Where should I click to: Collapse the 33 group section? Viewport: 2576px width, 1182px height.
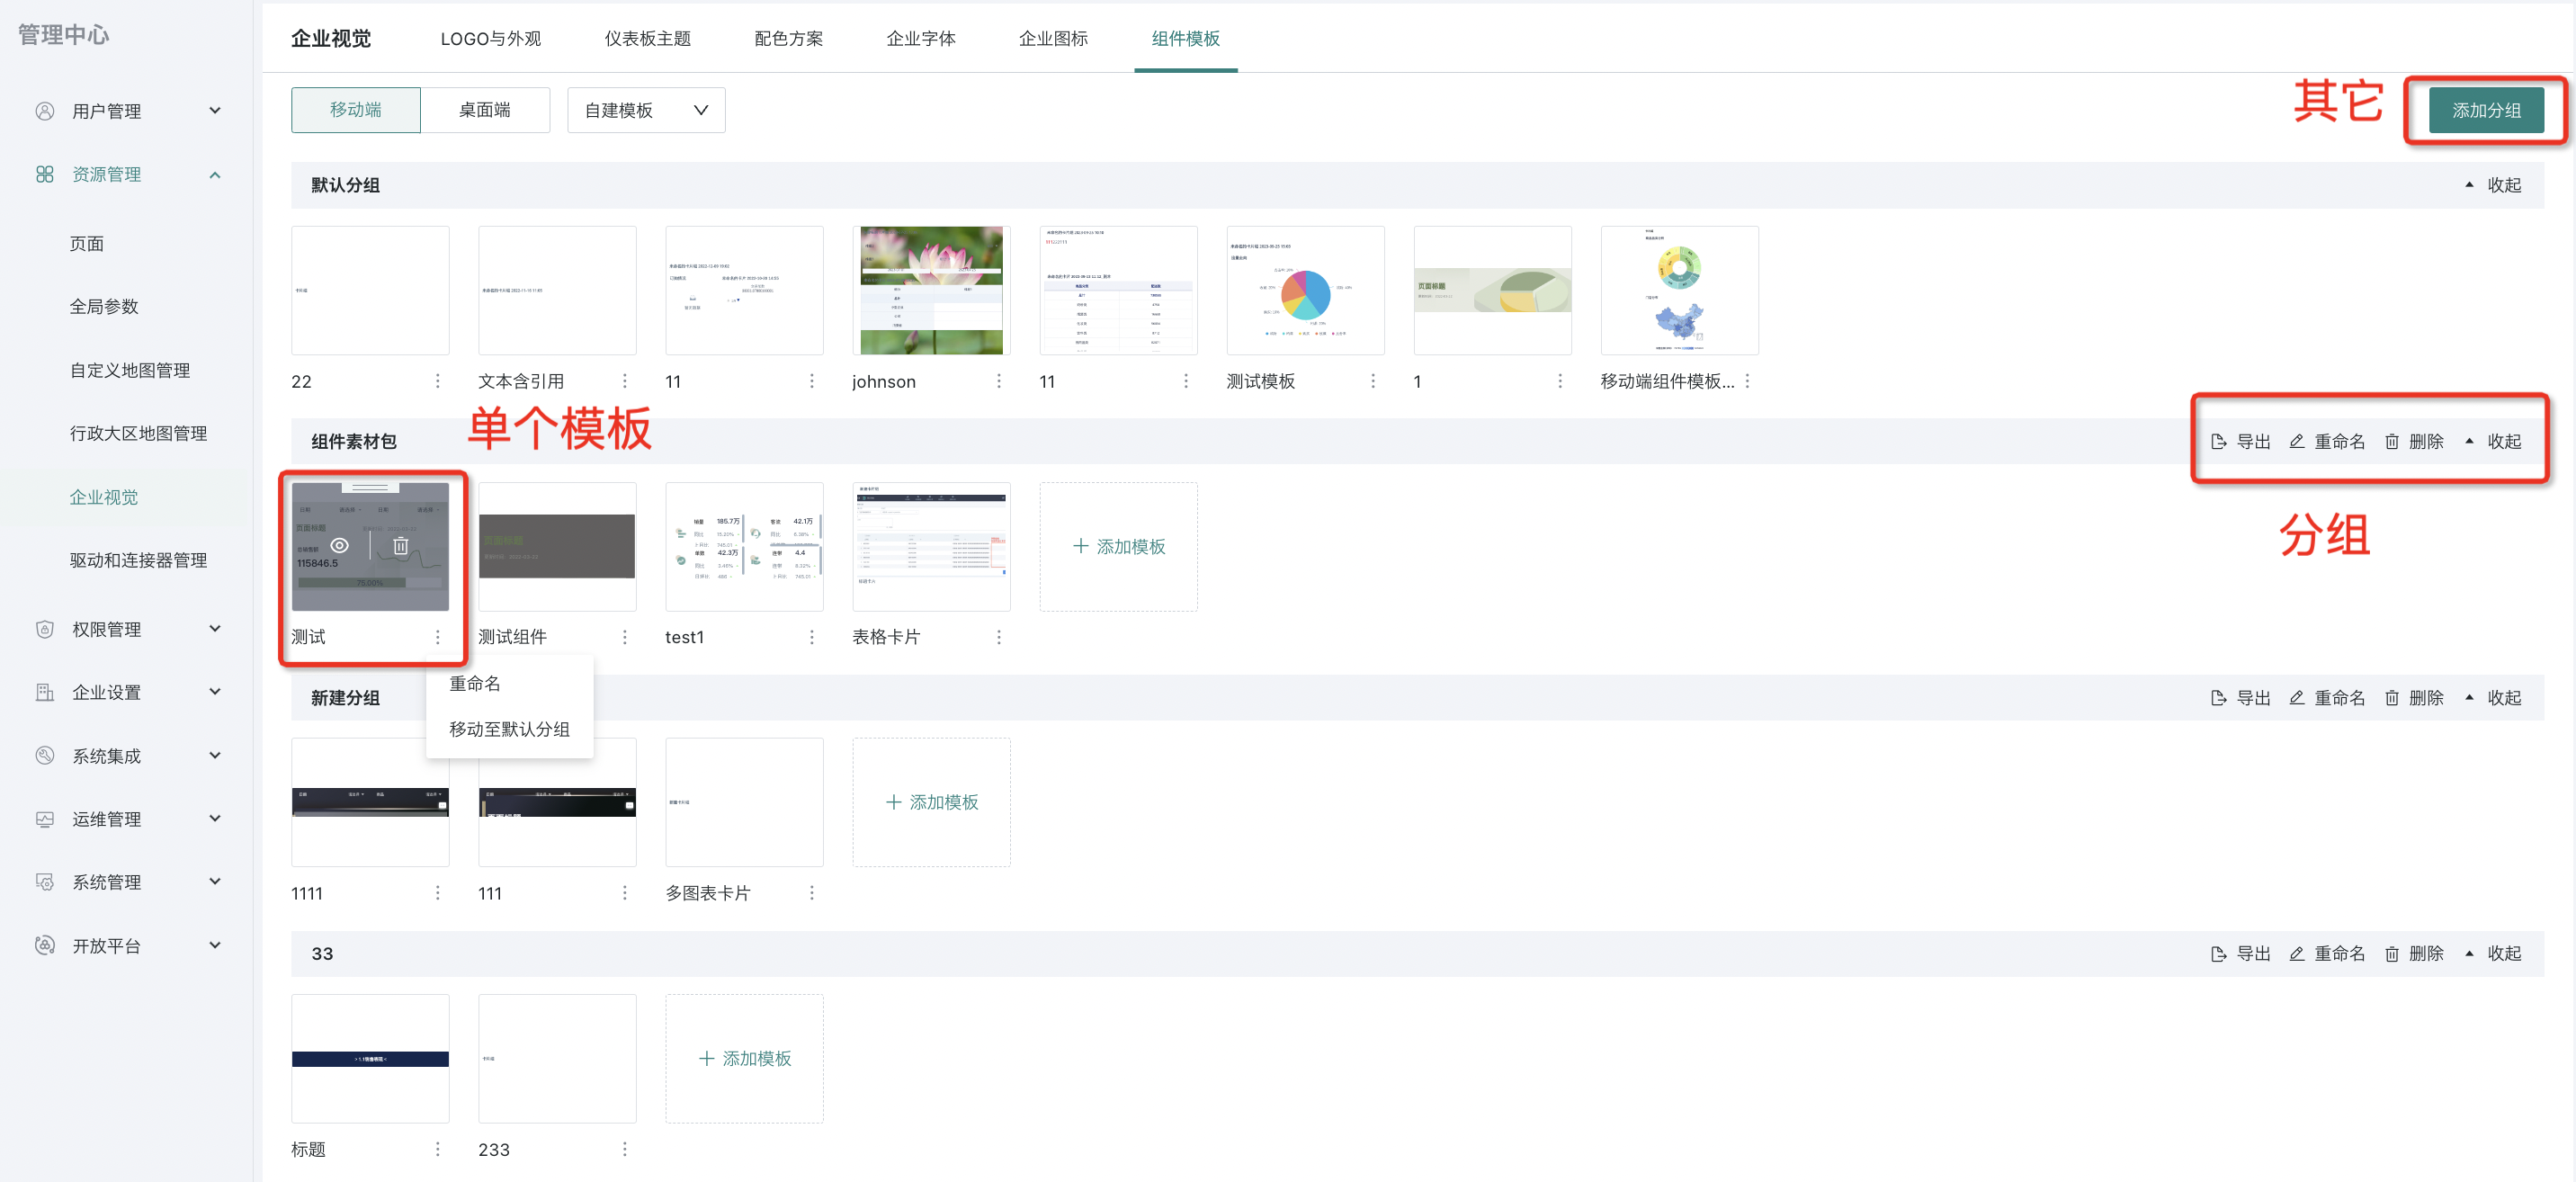tap(2493, 954)
